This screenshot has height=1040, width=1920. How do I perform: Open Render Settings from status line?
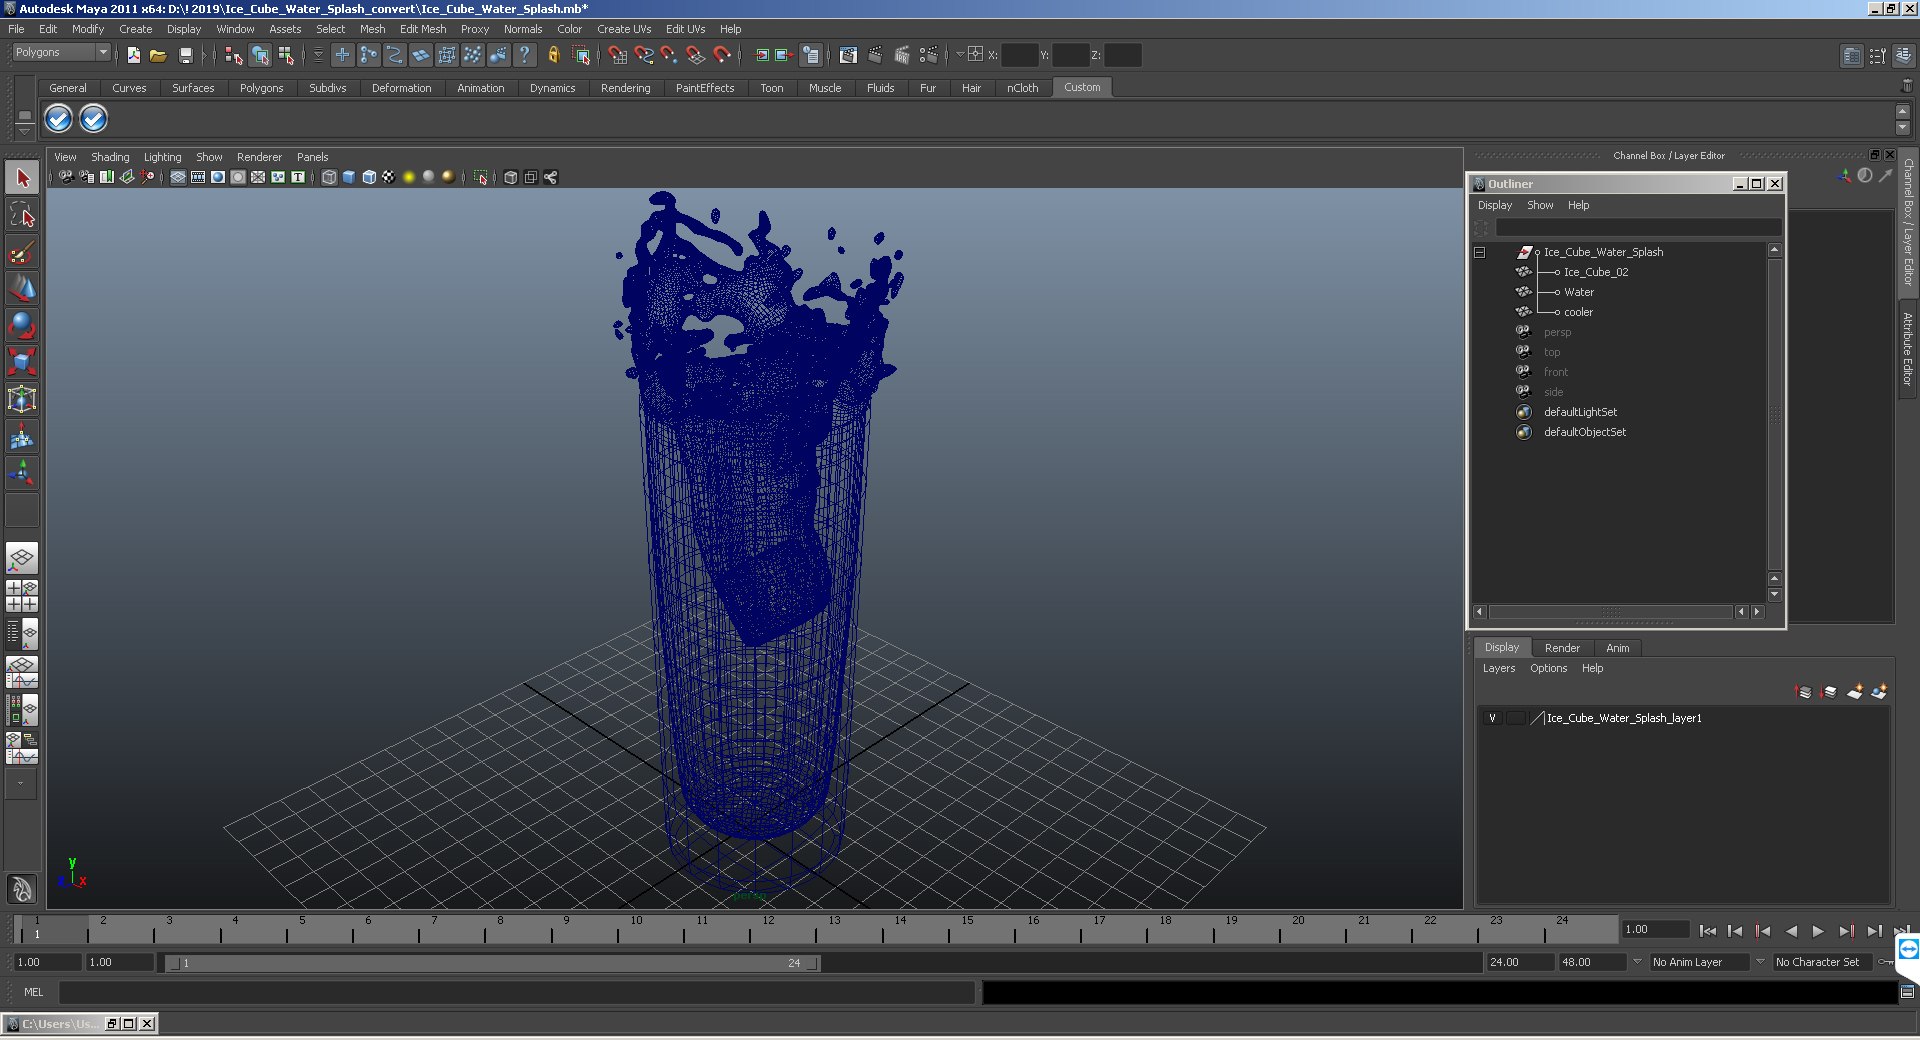(x=929, y=55)
